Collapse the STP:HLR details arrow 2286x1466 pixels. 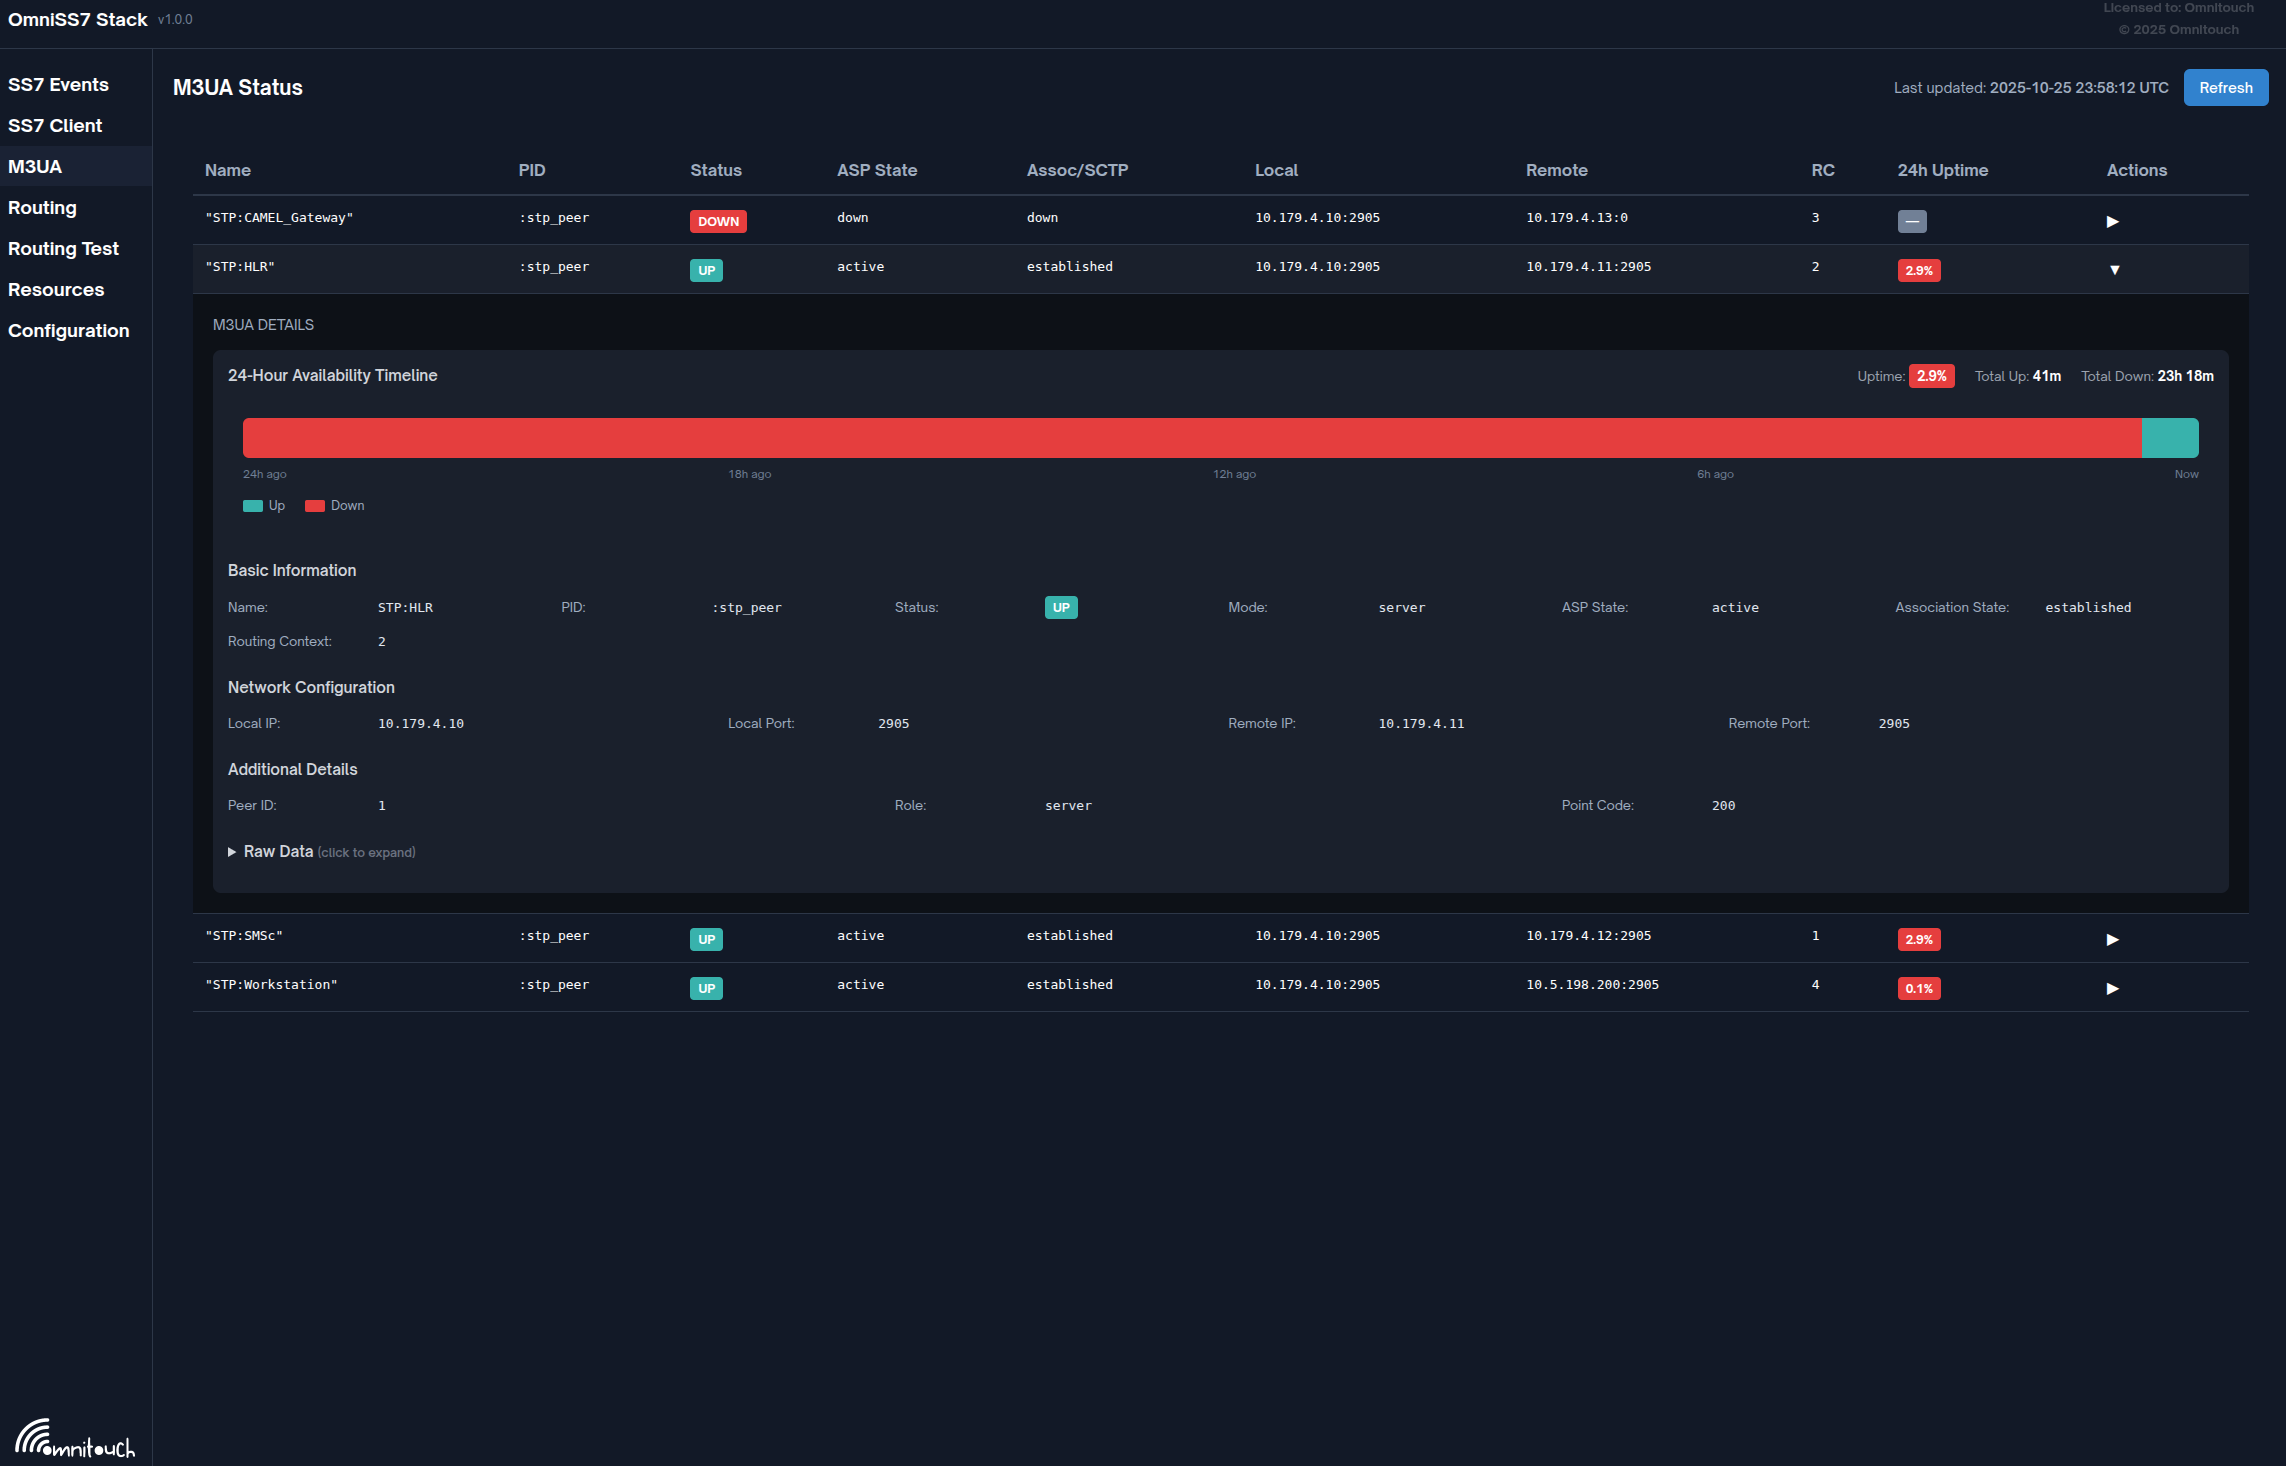2114,270
